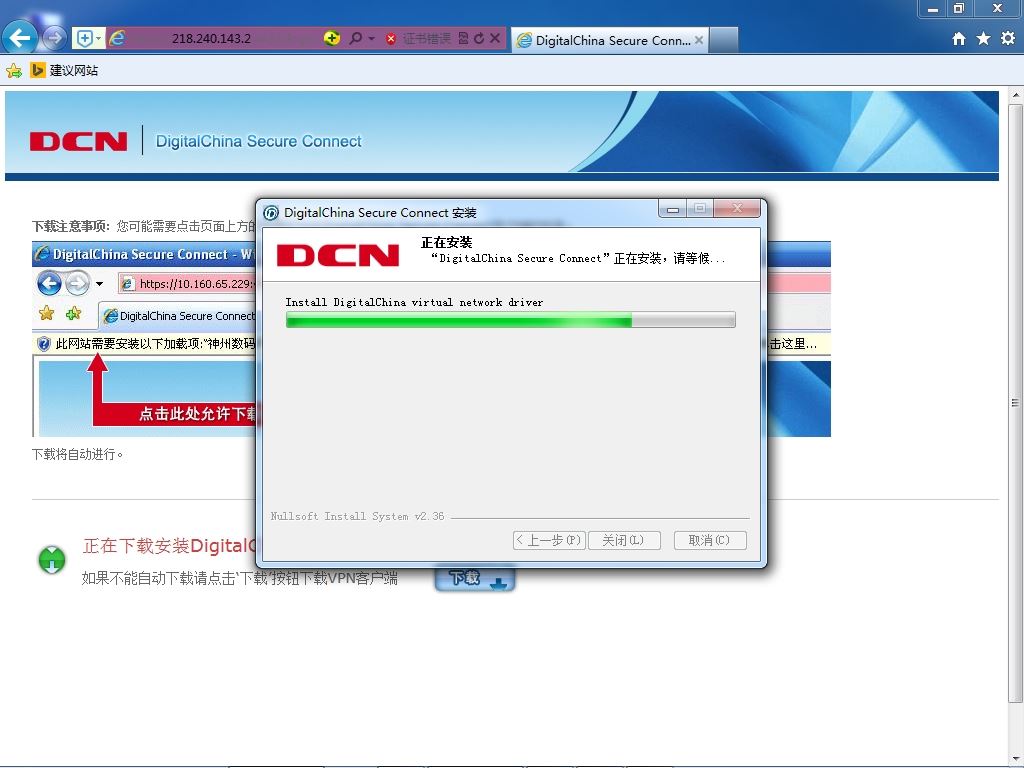
Task: Open the blue plus shield toolbar icon
Action: pyautogui.click(x=84, y=39)
